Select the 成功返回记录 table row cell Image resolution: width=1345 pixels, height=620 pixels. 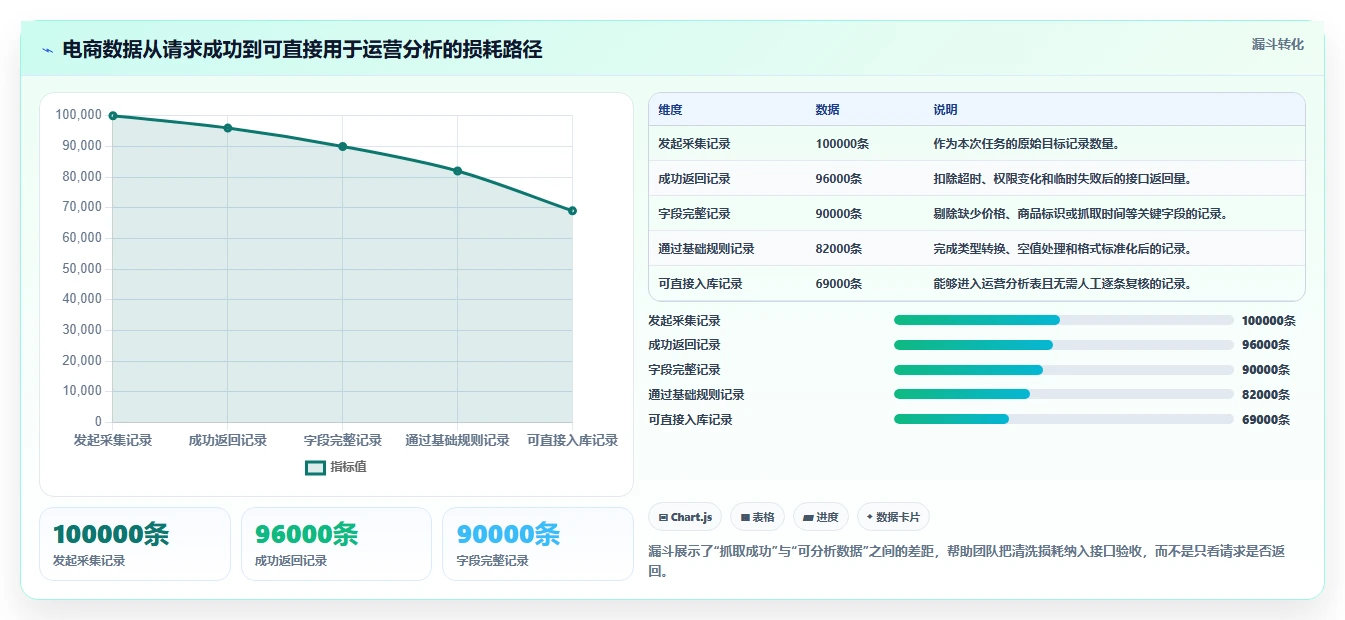(x=694, y=179)
